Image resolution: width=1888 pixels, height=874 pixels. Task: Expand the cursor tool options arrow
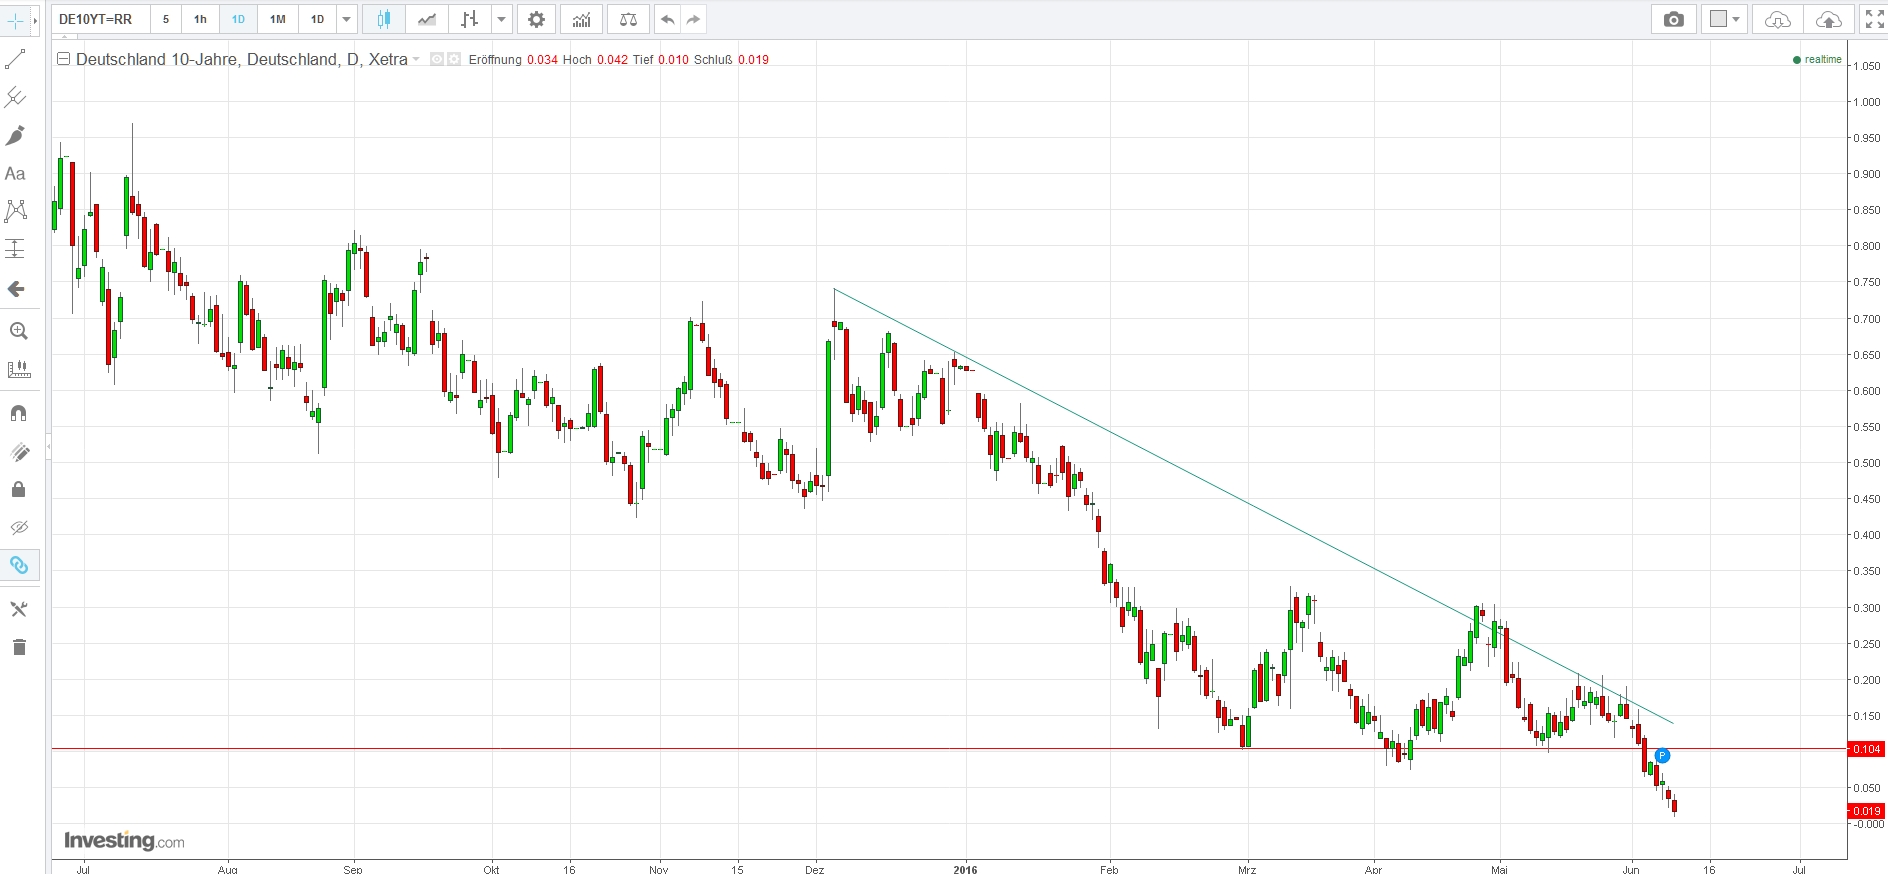click(35, 20)
